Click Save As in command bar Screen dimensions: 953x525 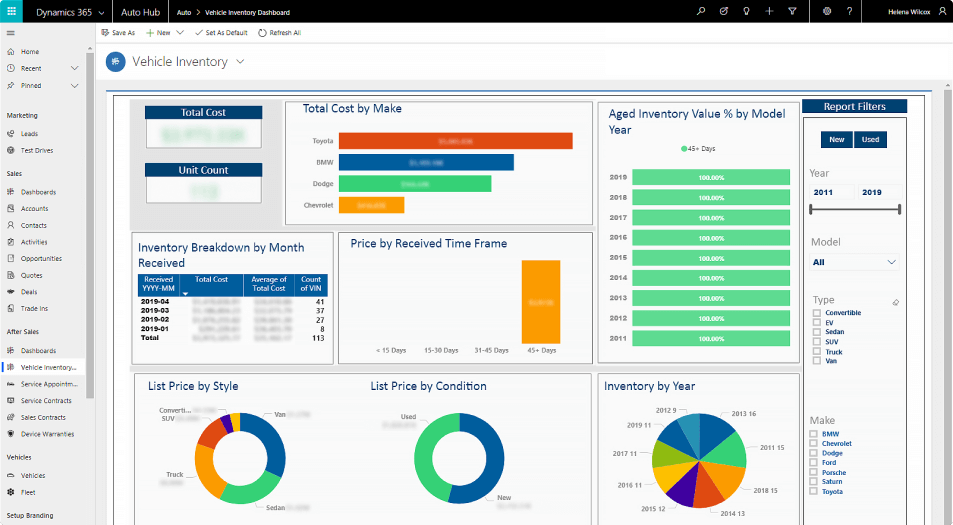coord(118,33)
